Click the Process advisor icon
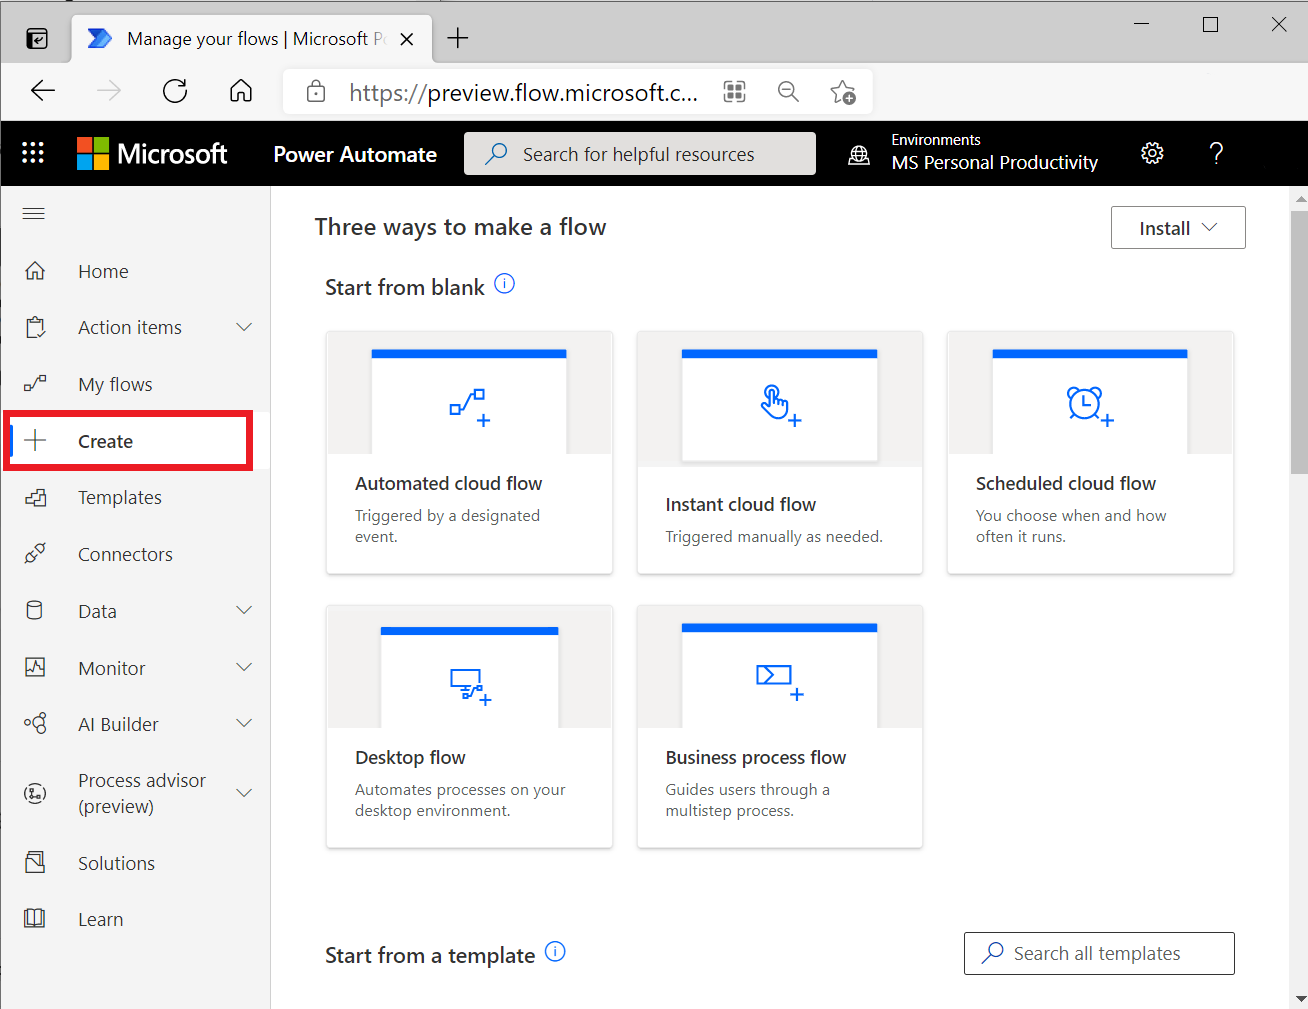Viewport: 1308px width, 1009px height. click(x=35, y=793)
